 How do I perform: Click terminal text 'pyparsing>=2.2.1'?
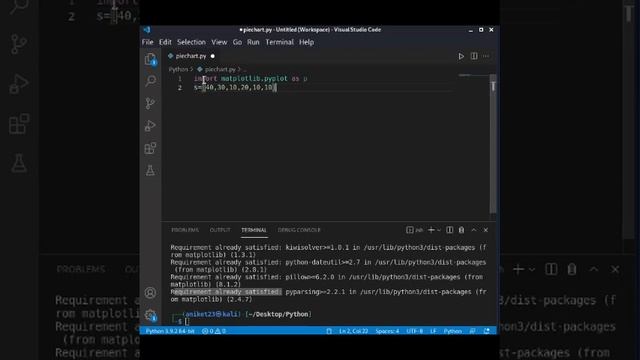[315, 292]
